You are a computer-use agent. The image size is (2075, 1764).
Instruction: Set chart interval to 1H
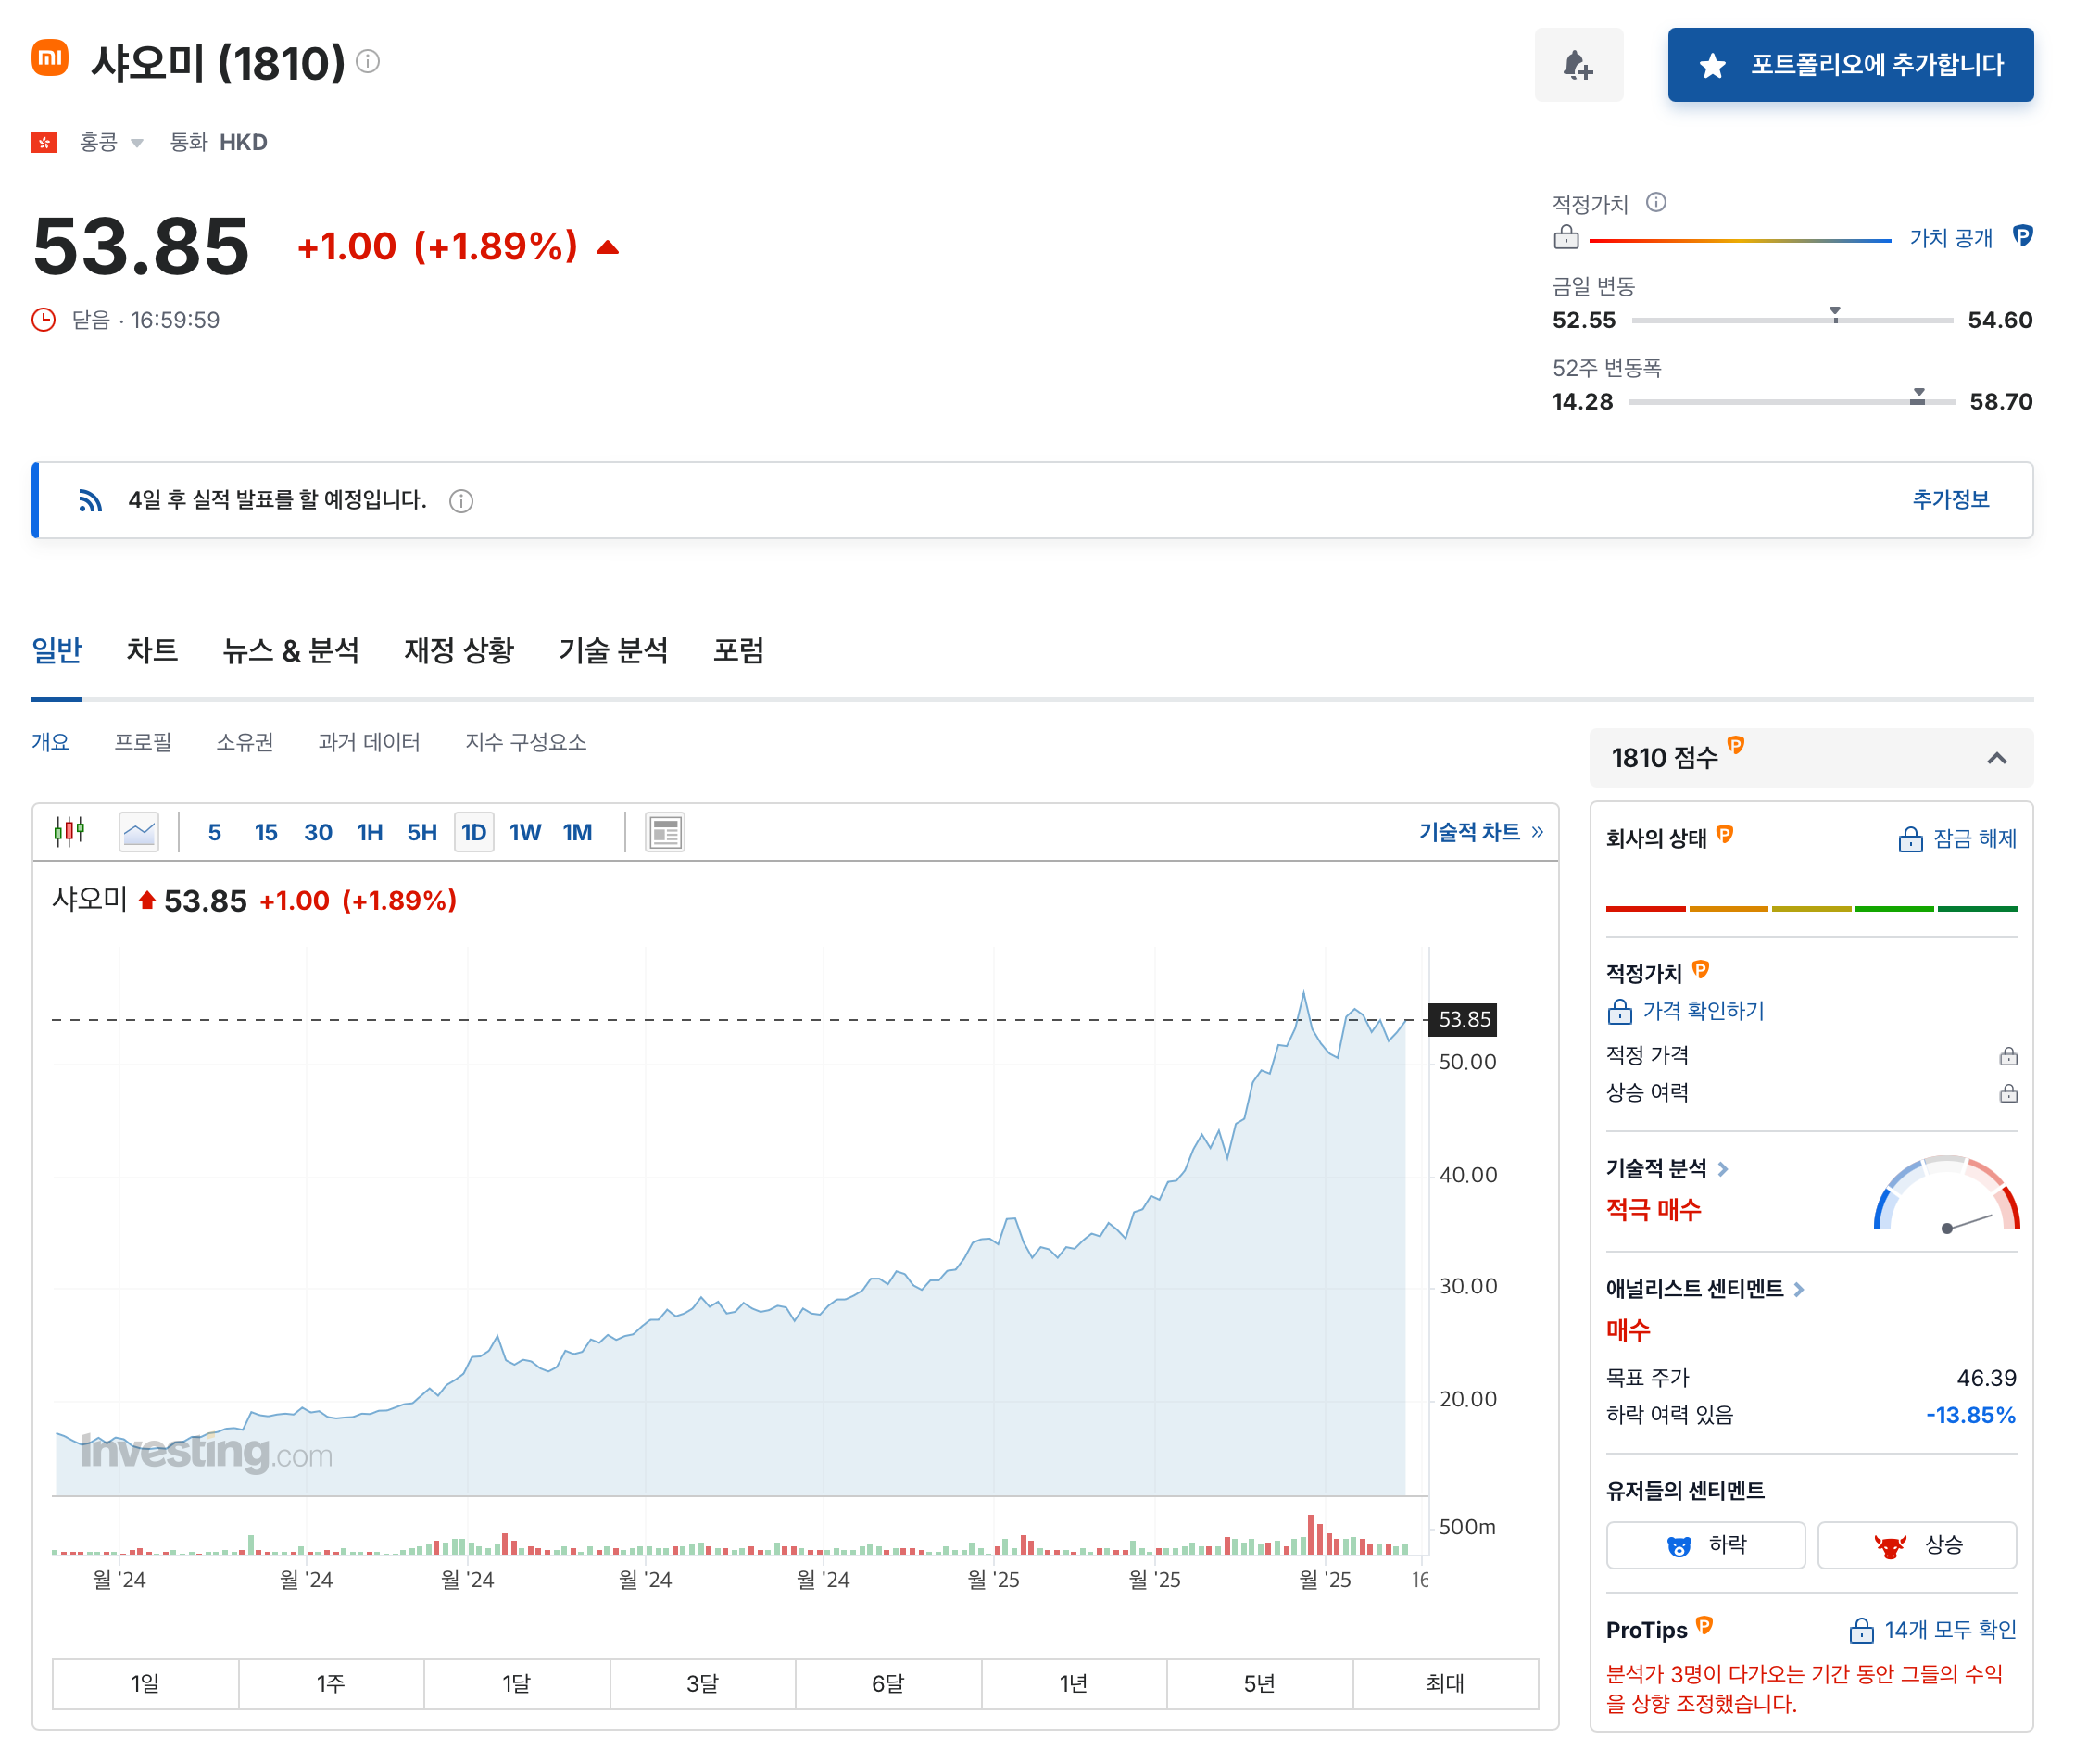coord(370,832)
